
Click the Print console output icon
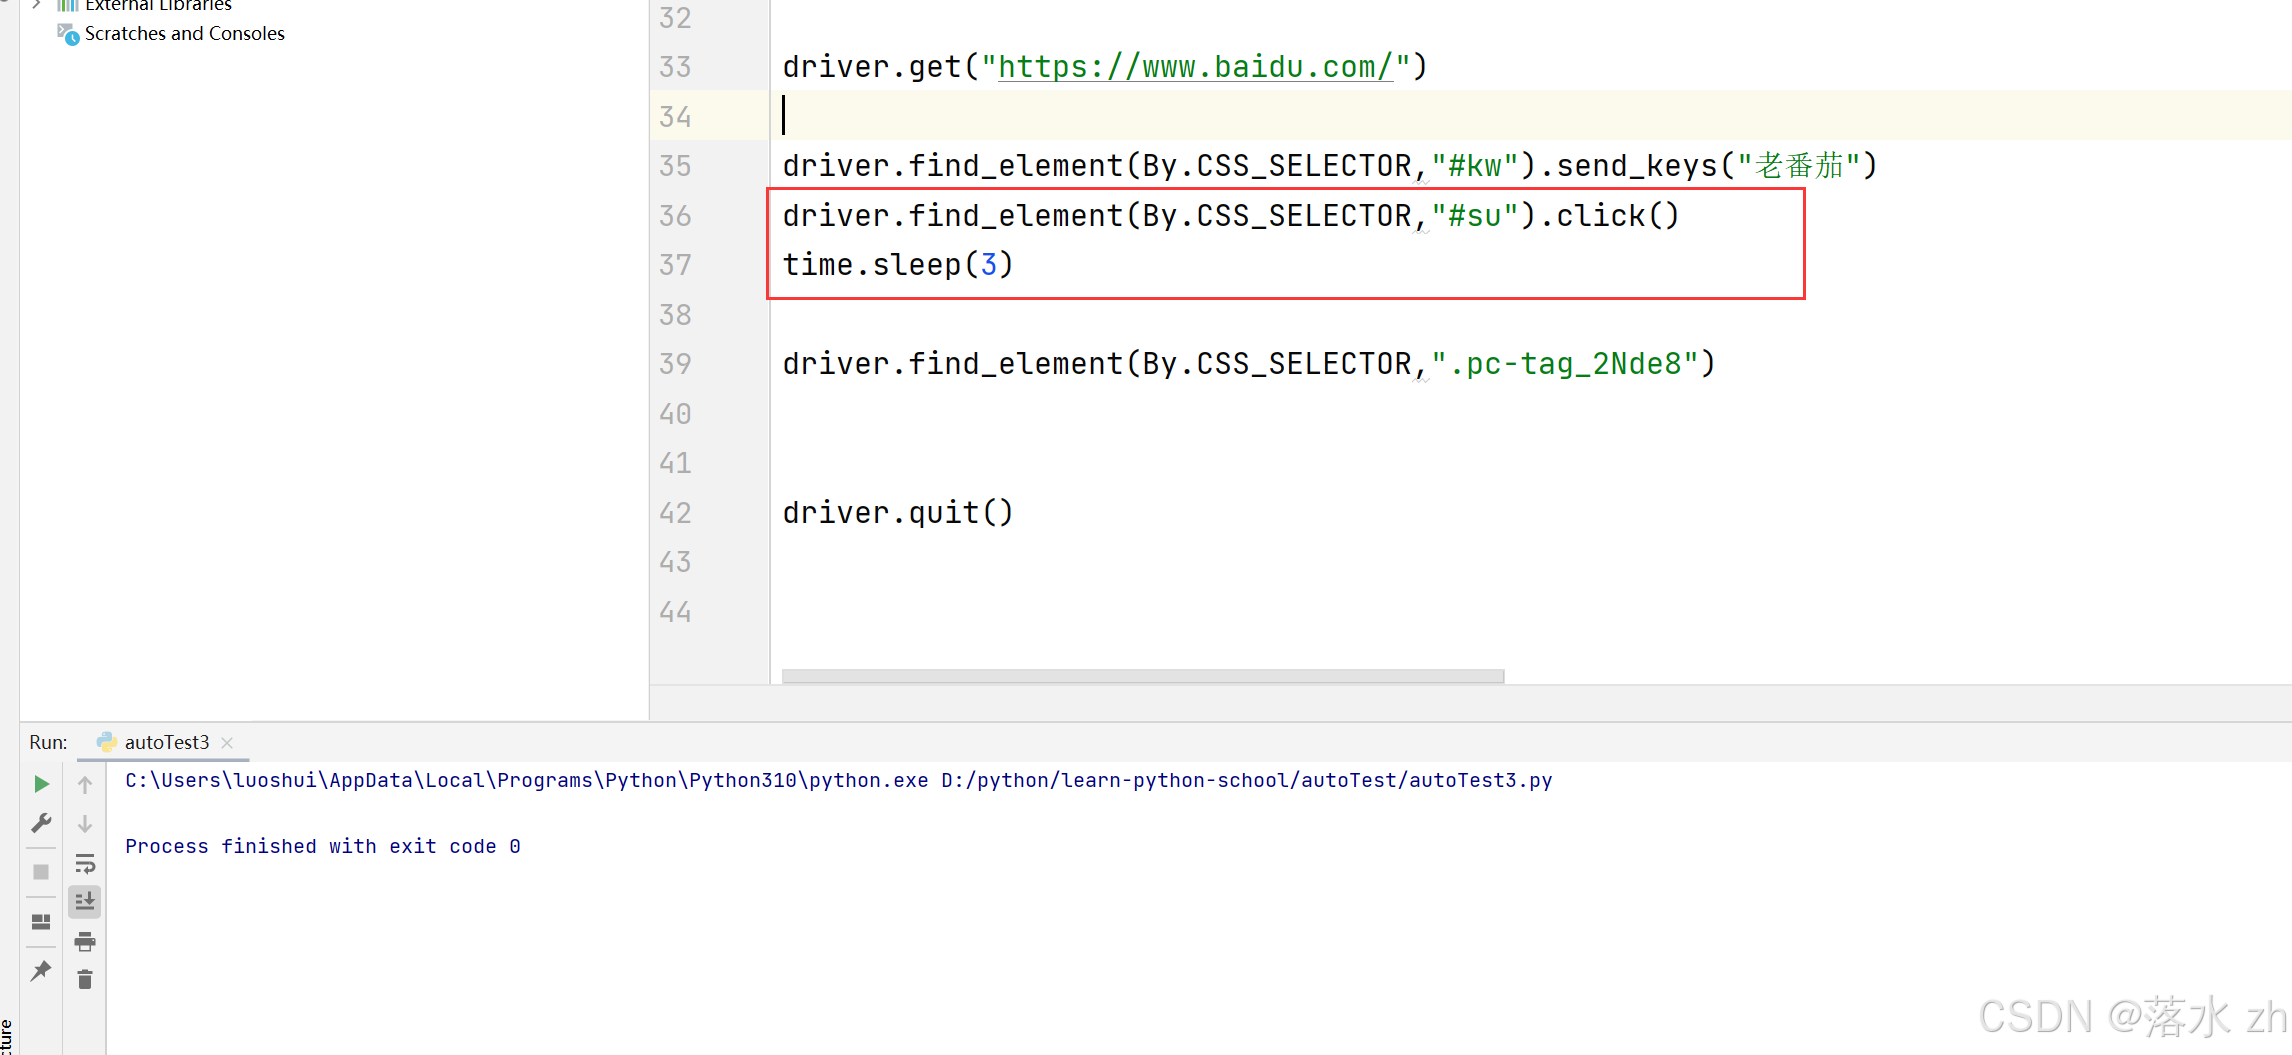click(85, 941)
